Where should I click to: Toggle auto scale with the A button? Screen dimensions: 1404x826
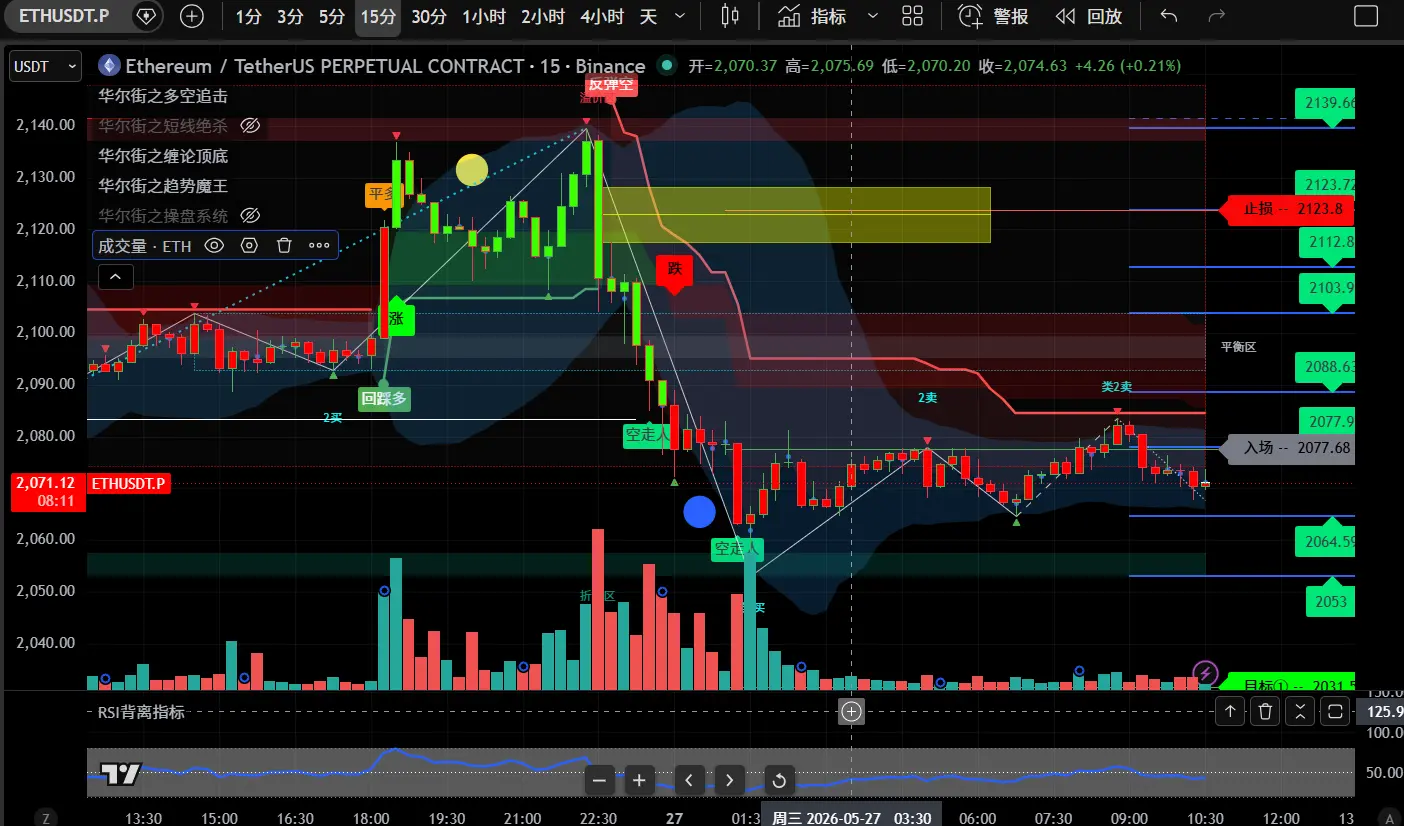click(x=1390, y=817)
